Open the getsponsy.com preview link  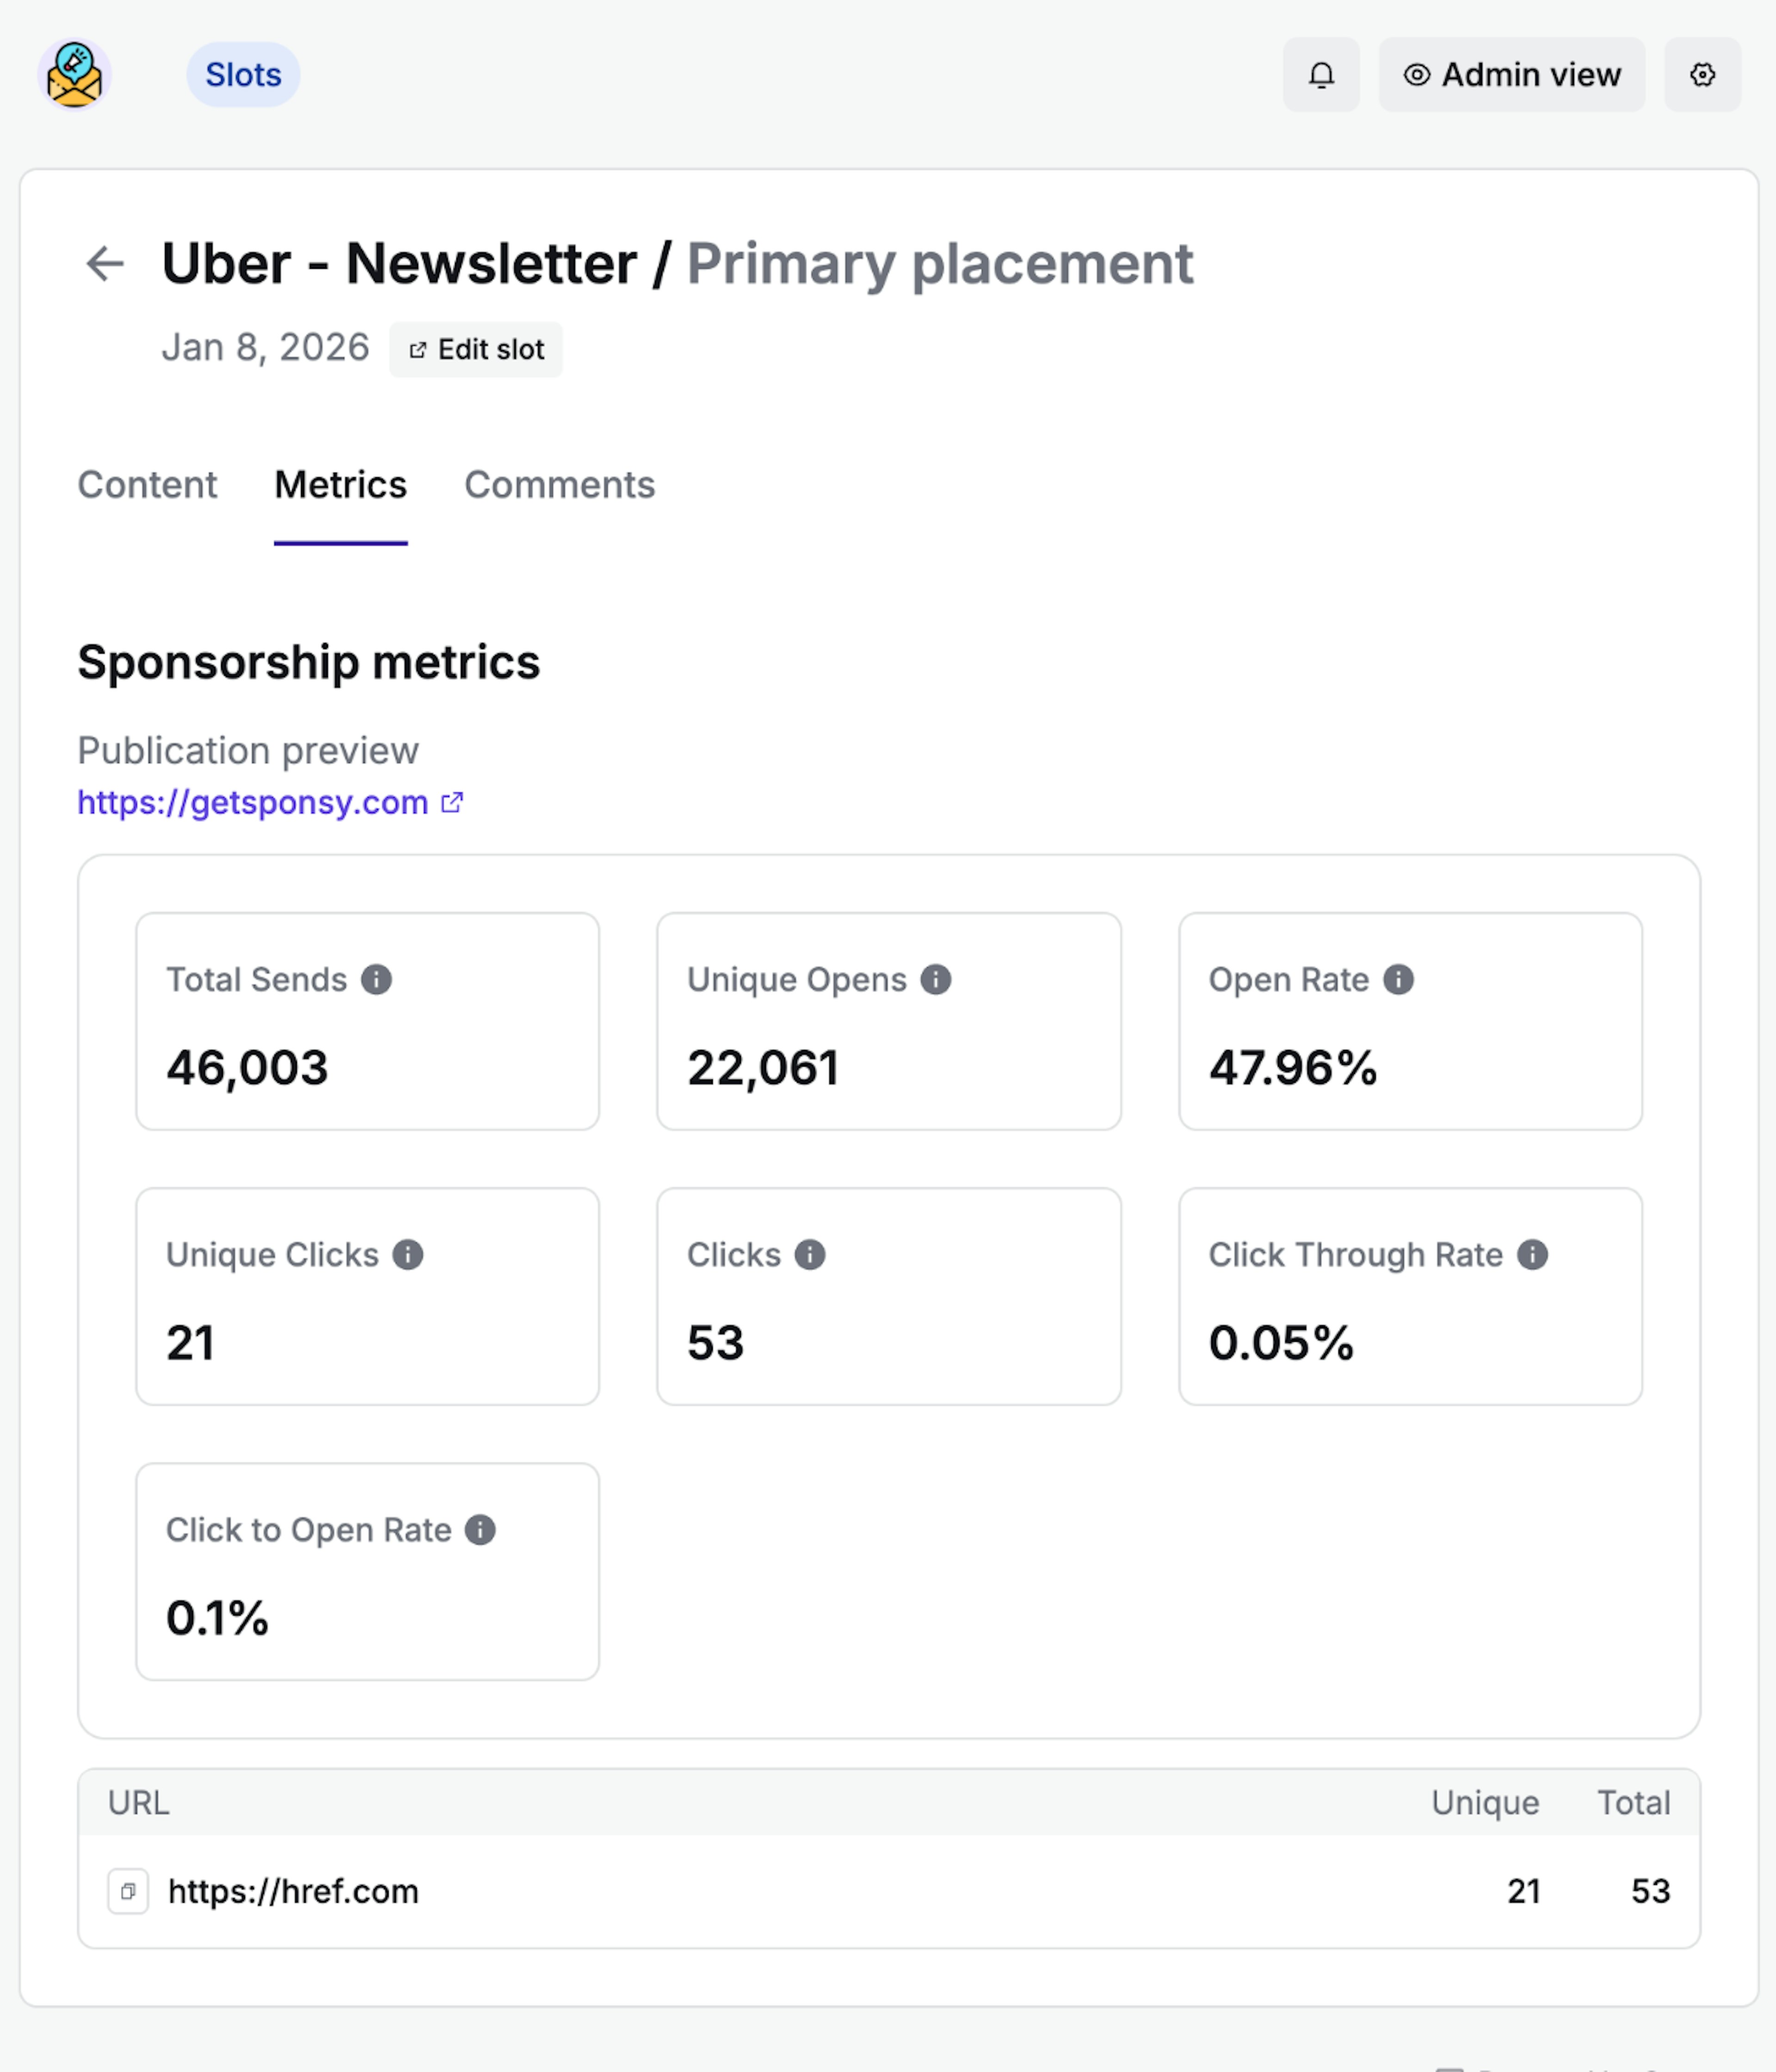[x=253, y=802]
